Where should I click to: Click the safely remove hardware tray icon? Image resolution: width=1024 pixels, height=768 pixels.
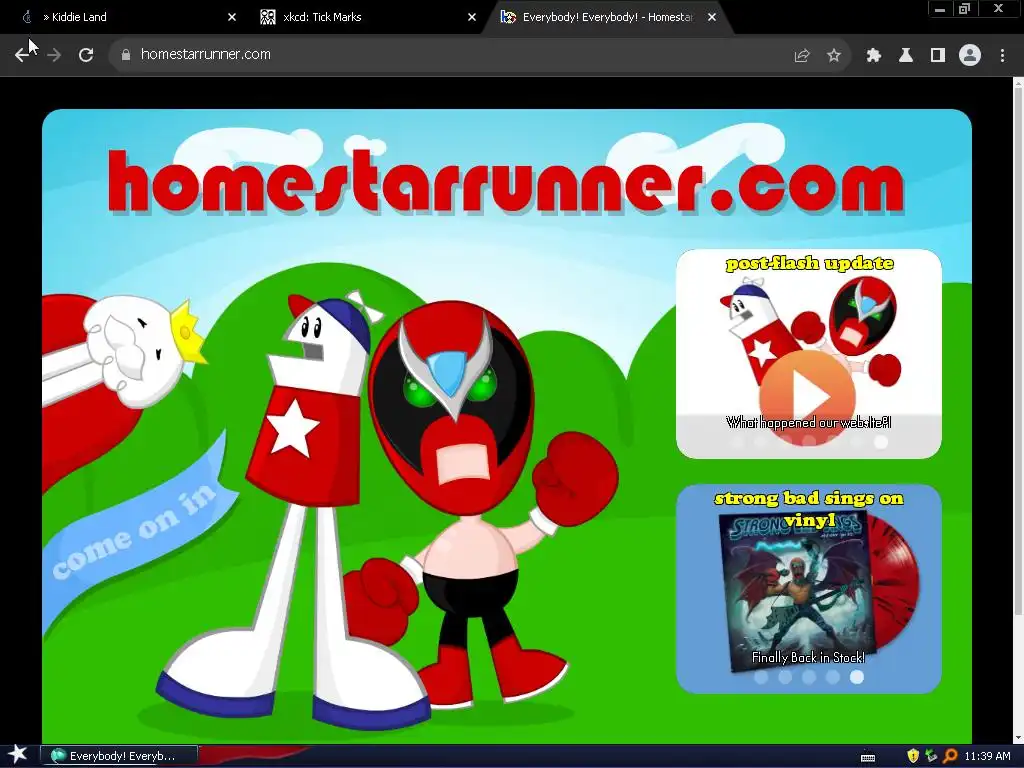pyautogui.click(x=931, y=756)
